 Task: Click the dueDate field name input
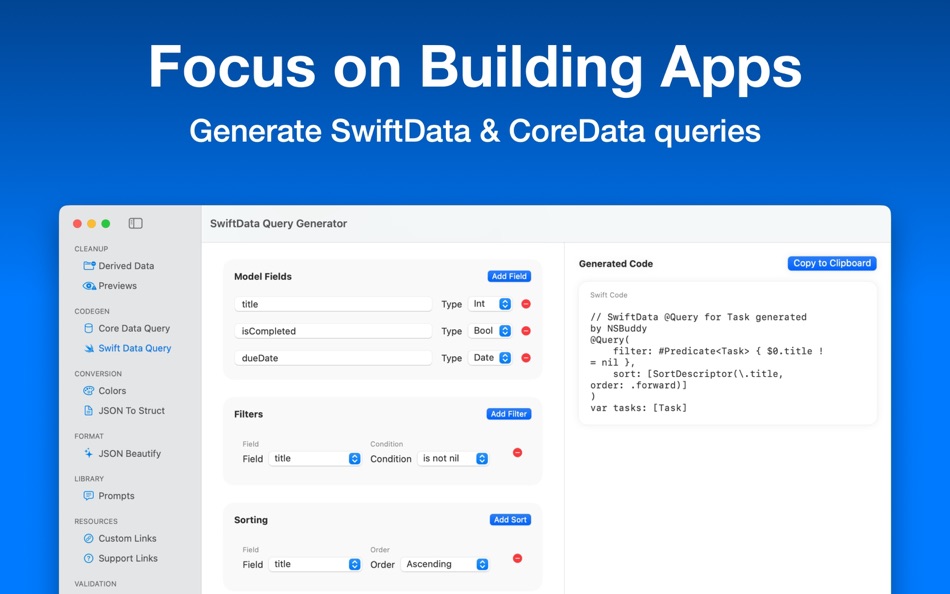(333, 358)
